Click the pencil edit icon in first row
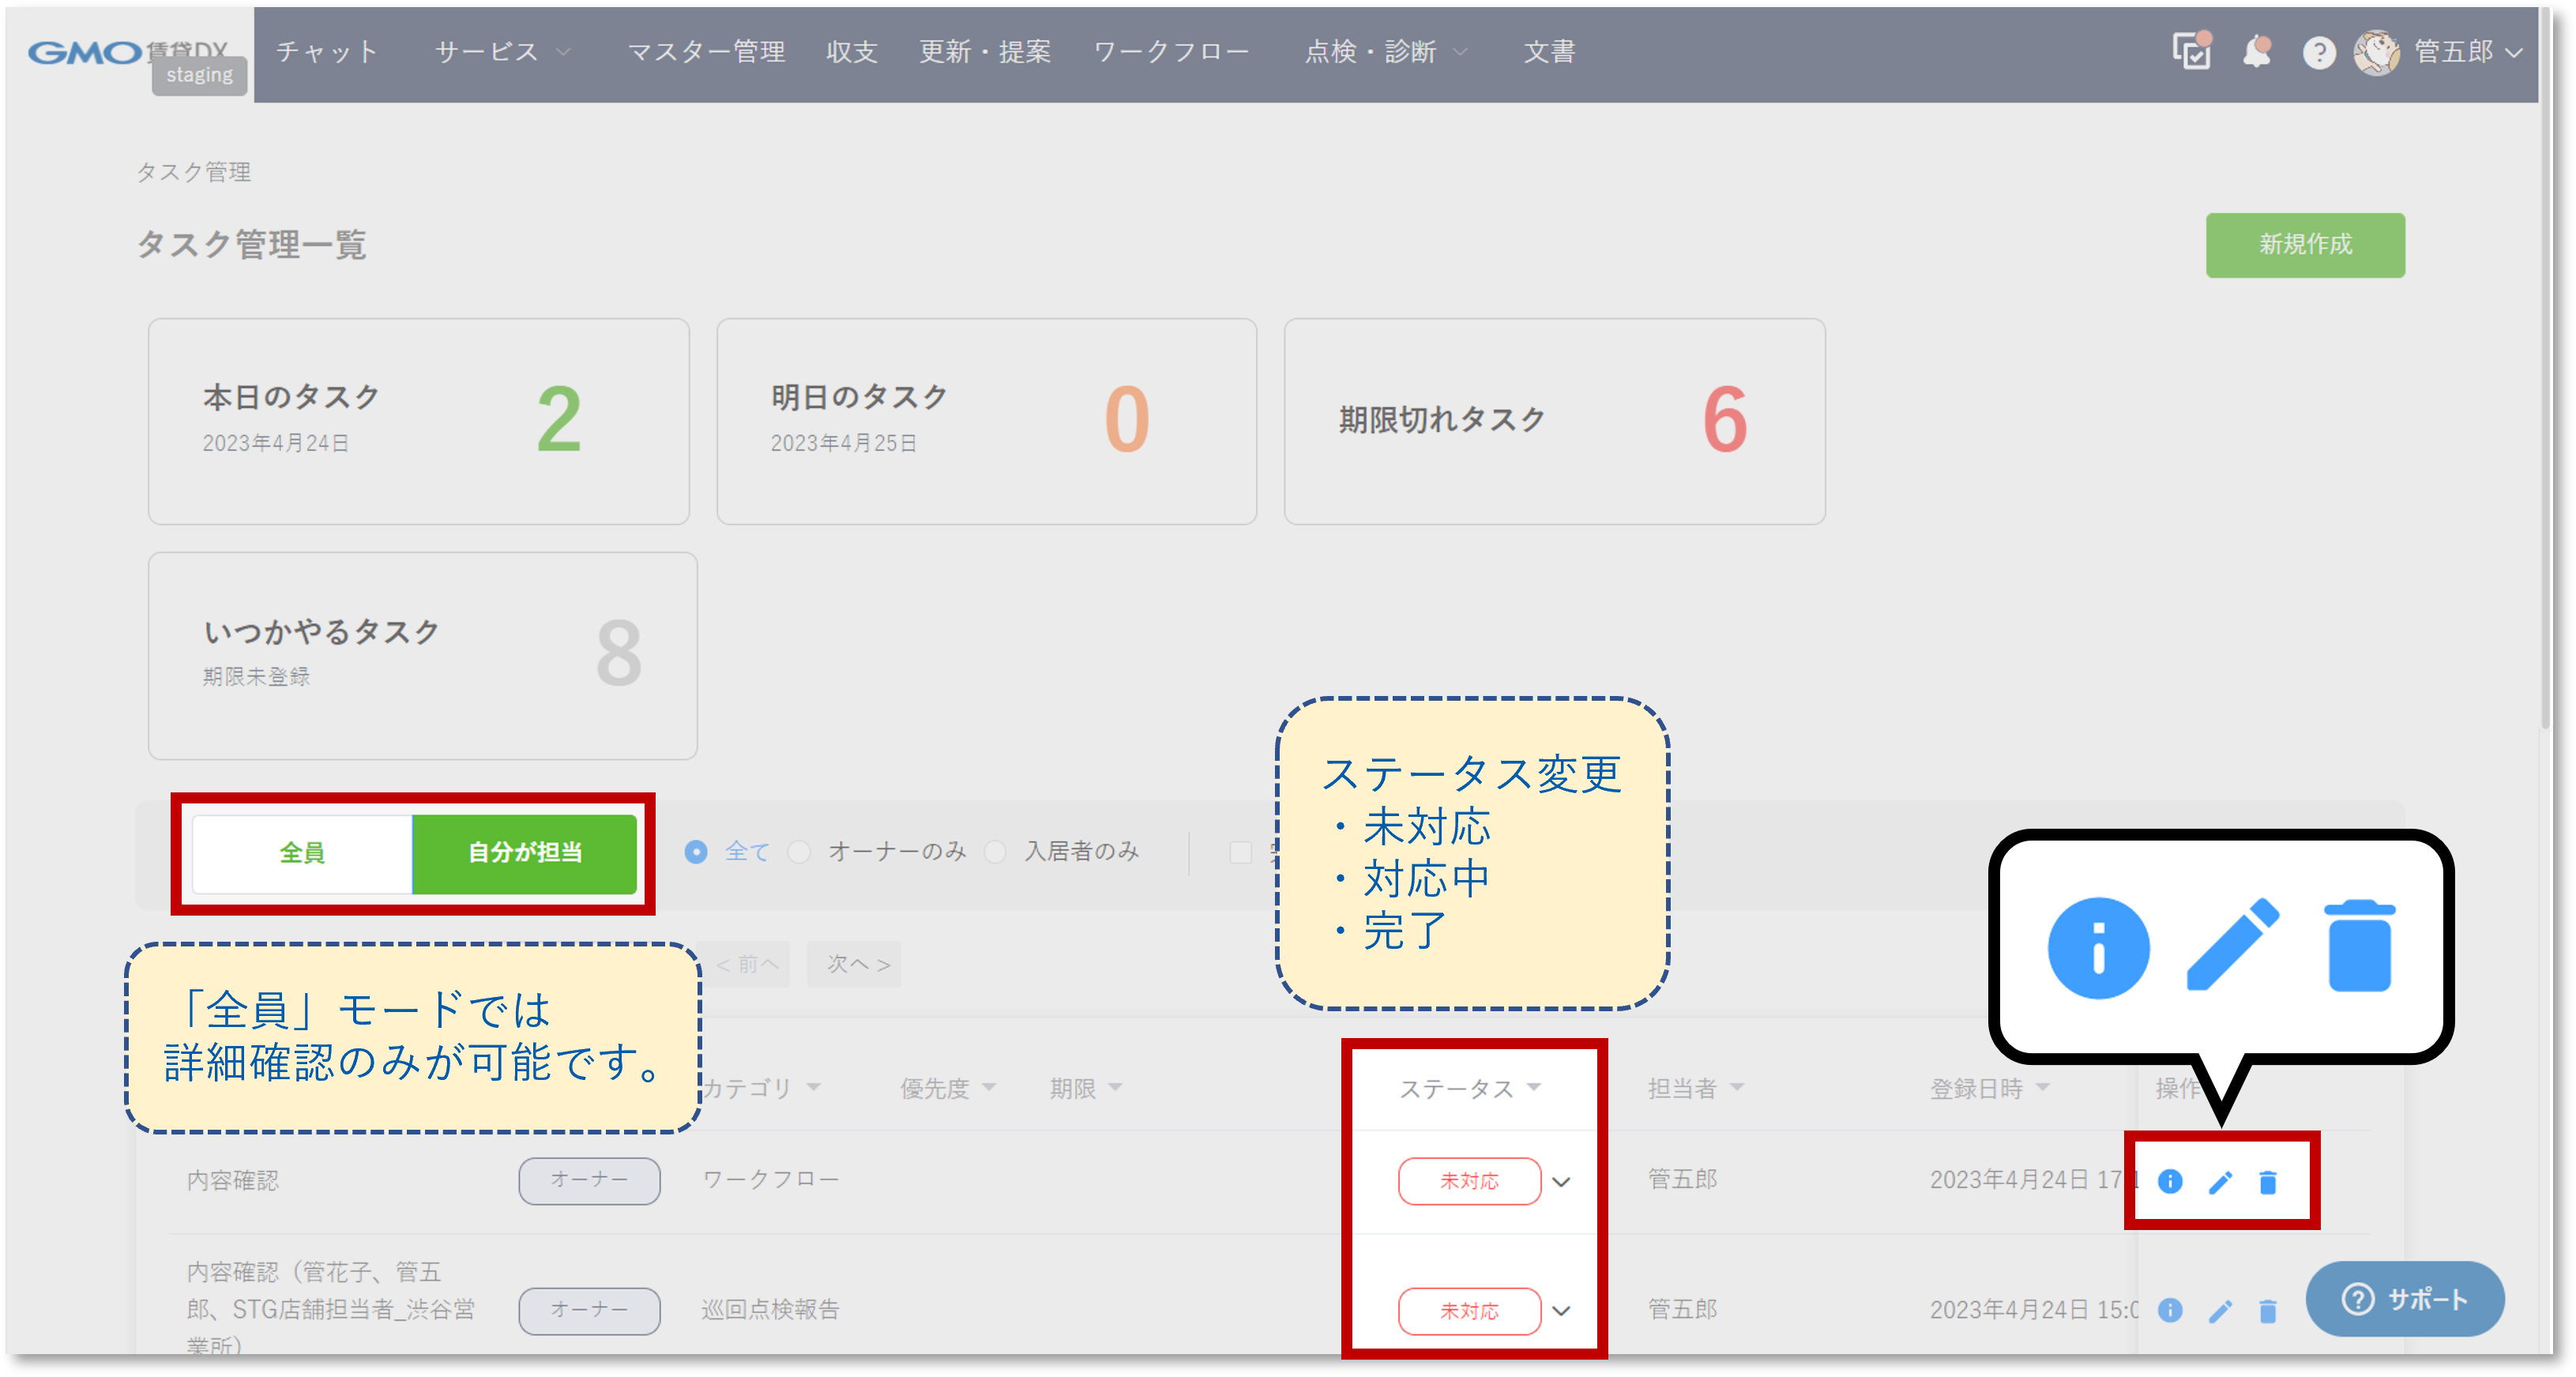 pyautogui.click(x=2220, y=1182)
